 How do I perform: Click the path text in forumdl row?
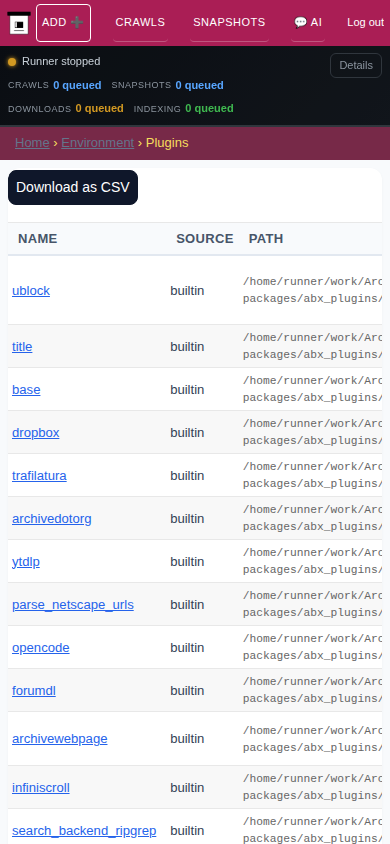[x=313, y=690]
